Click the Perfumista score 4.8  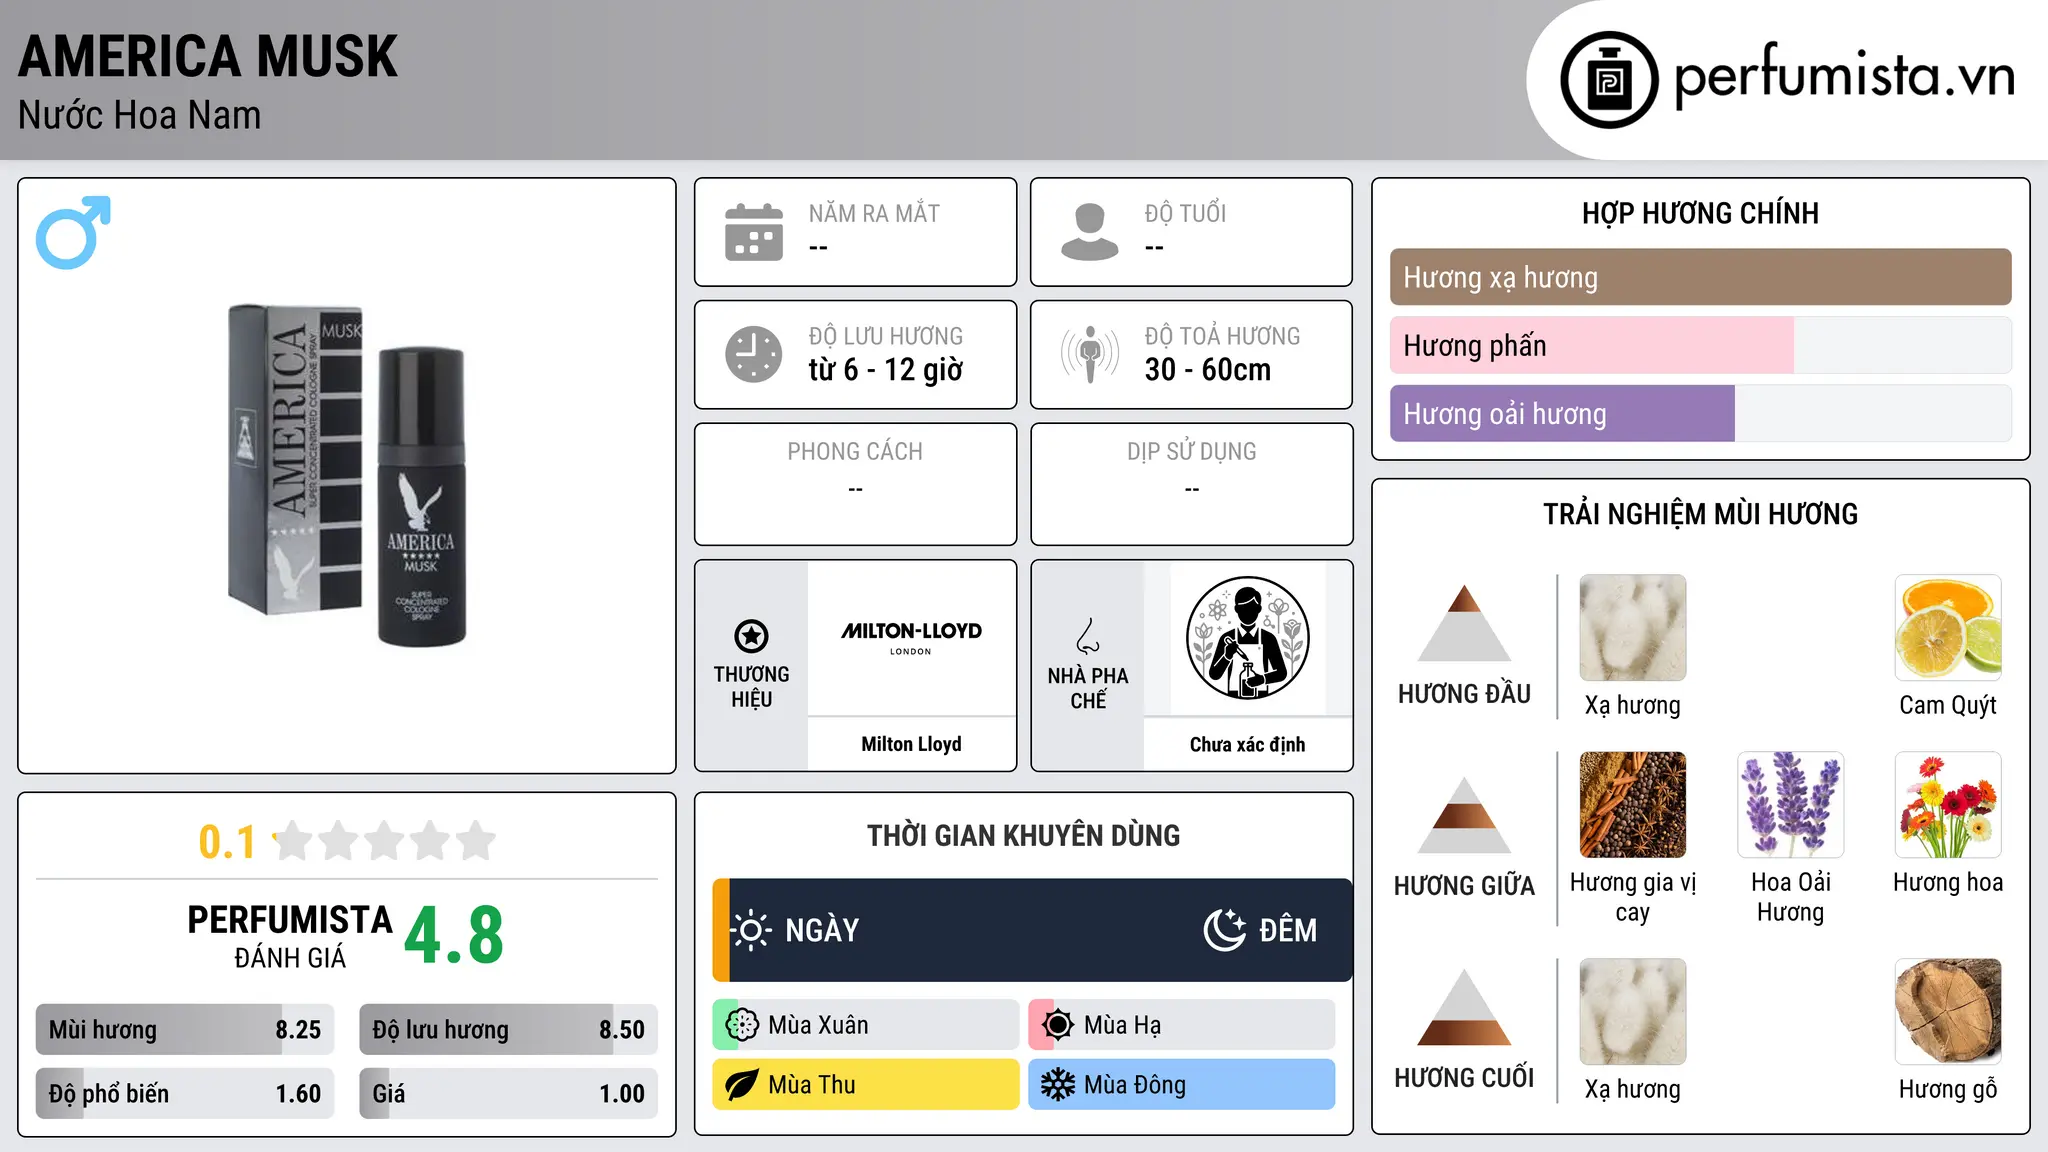click(x=454, y=936)
